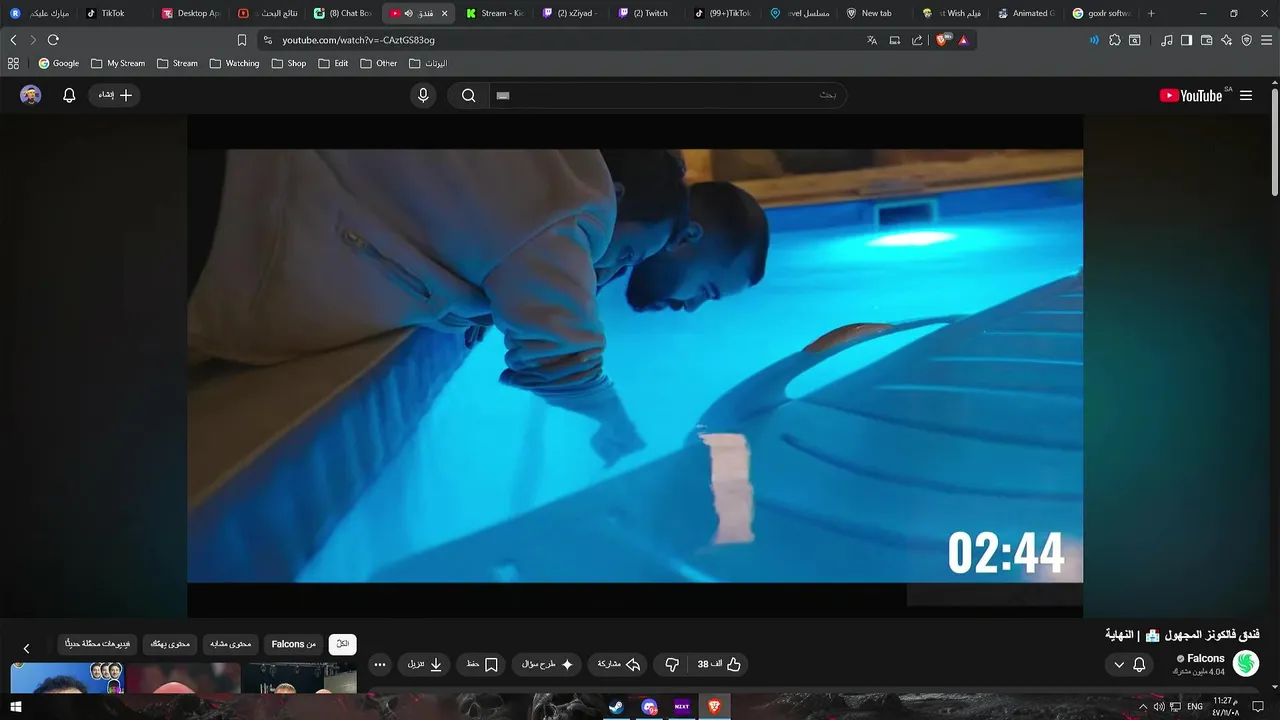Open the system volume tray icon

(x=1160, y=707)
